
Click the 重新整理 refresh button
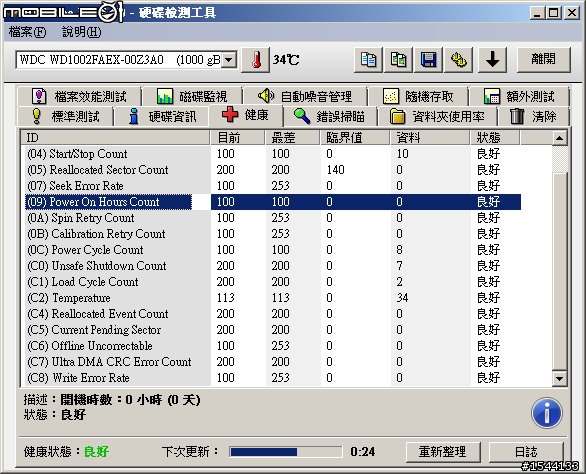click(x=443, y=452)
